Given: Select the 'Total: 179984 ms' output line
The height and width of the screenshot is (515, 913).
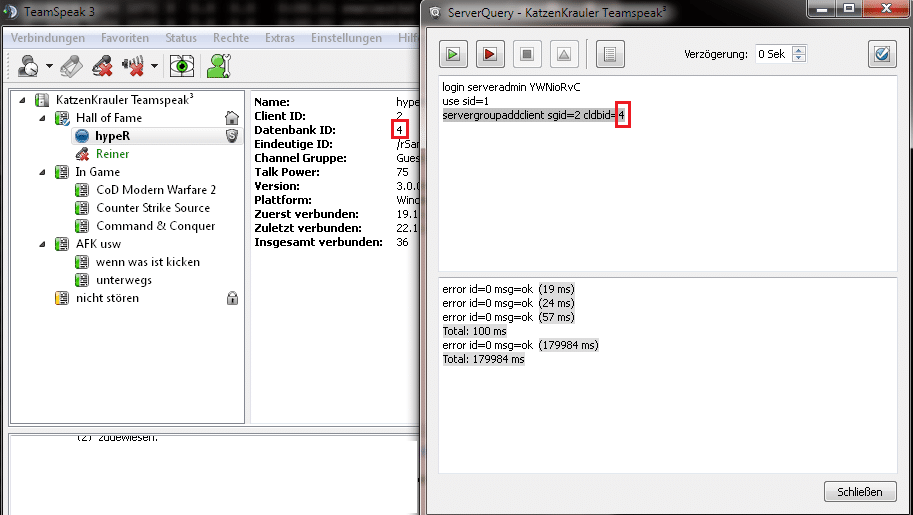Looking at the screenshot, I should (x=483, y=359).
